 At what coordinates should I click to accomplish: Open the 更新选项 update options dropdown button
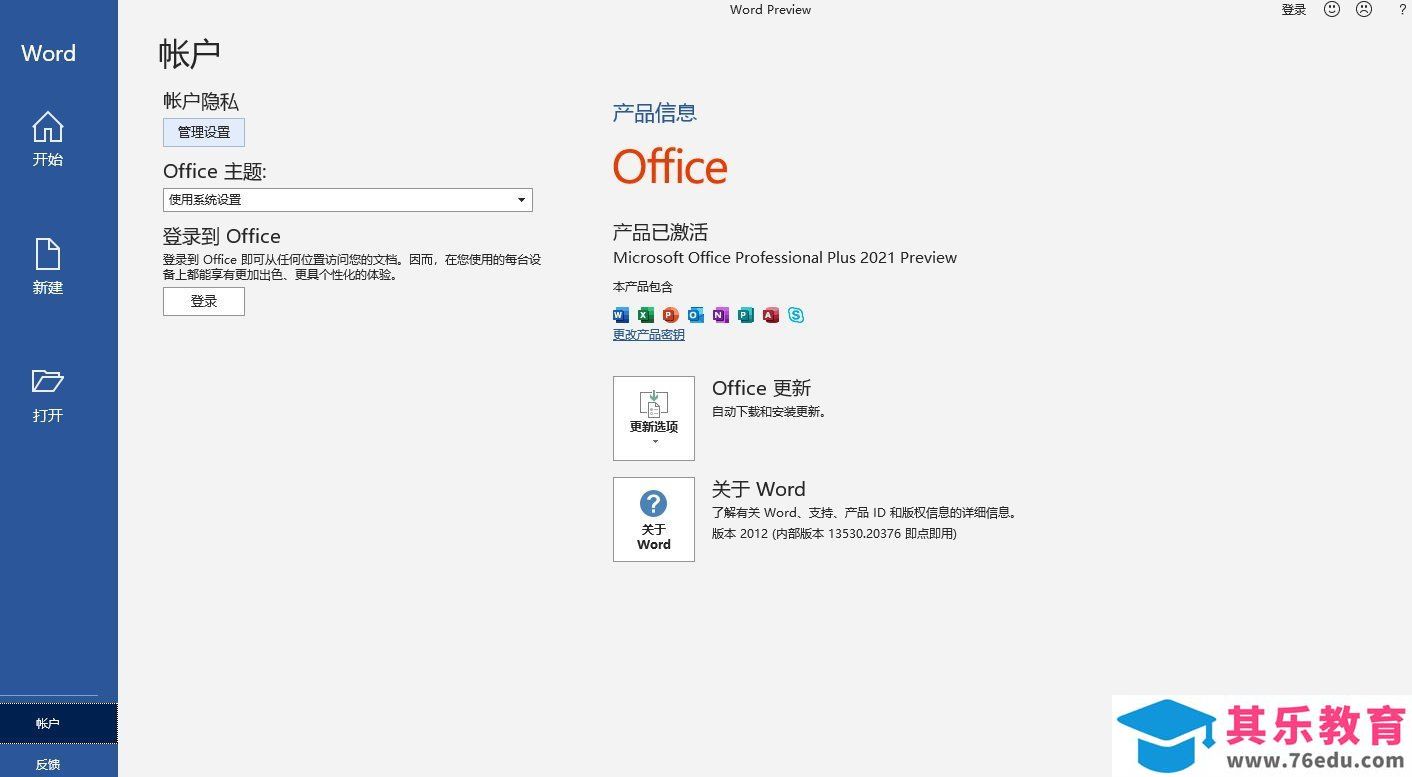654,418
